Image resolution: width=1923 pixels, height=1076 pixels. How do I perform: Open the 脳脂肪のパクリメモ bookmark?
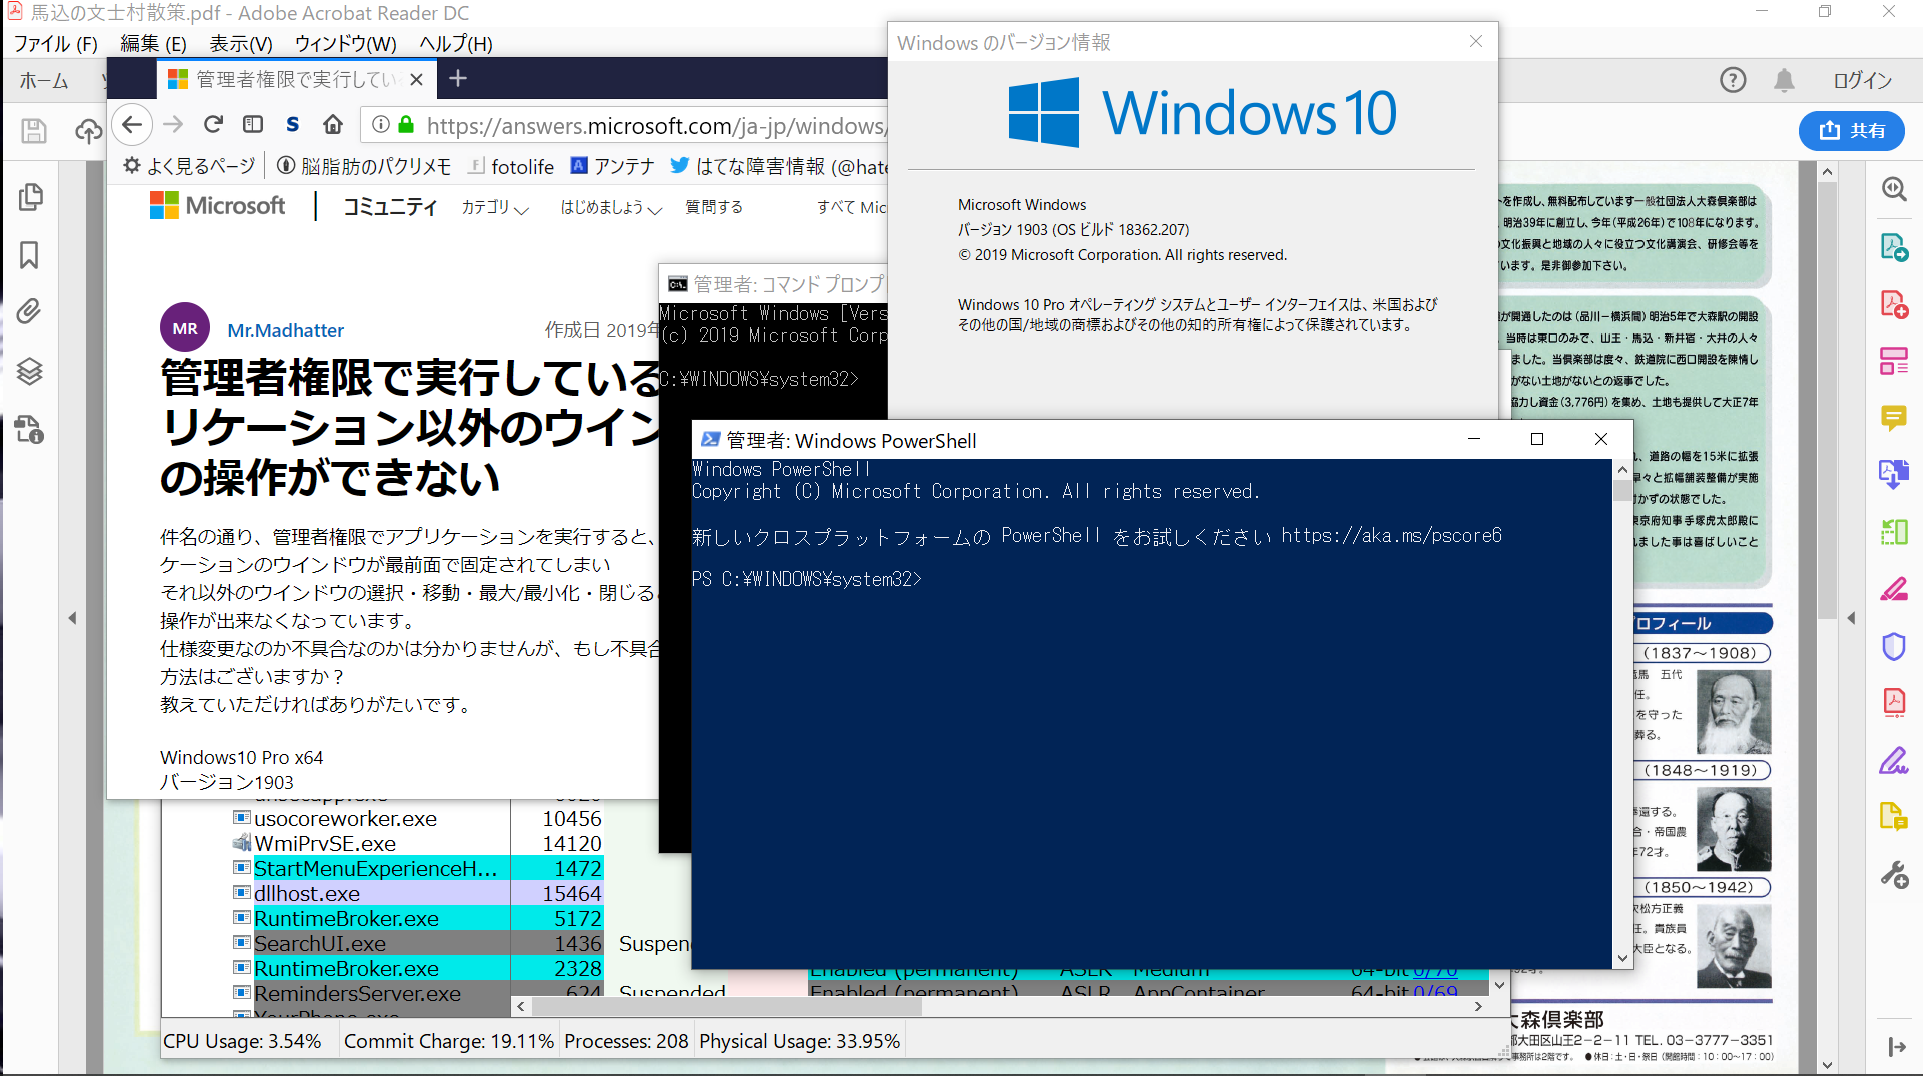click(364, 166)
